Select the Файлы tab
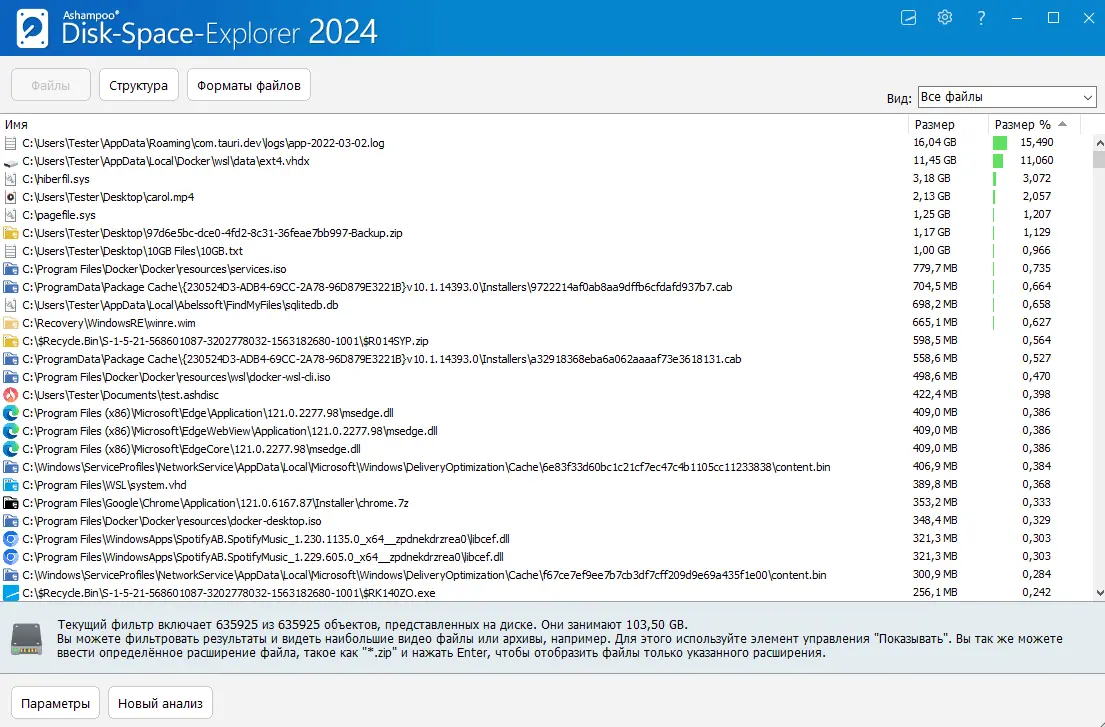 pos(51,85)
